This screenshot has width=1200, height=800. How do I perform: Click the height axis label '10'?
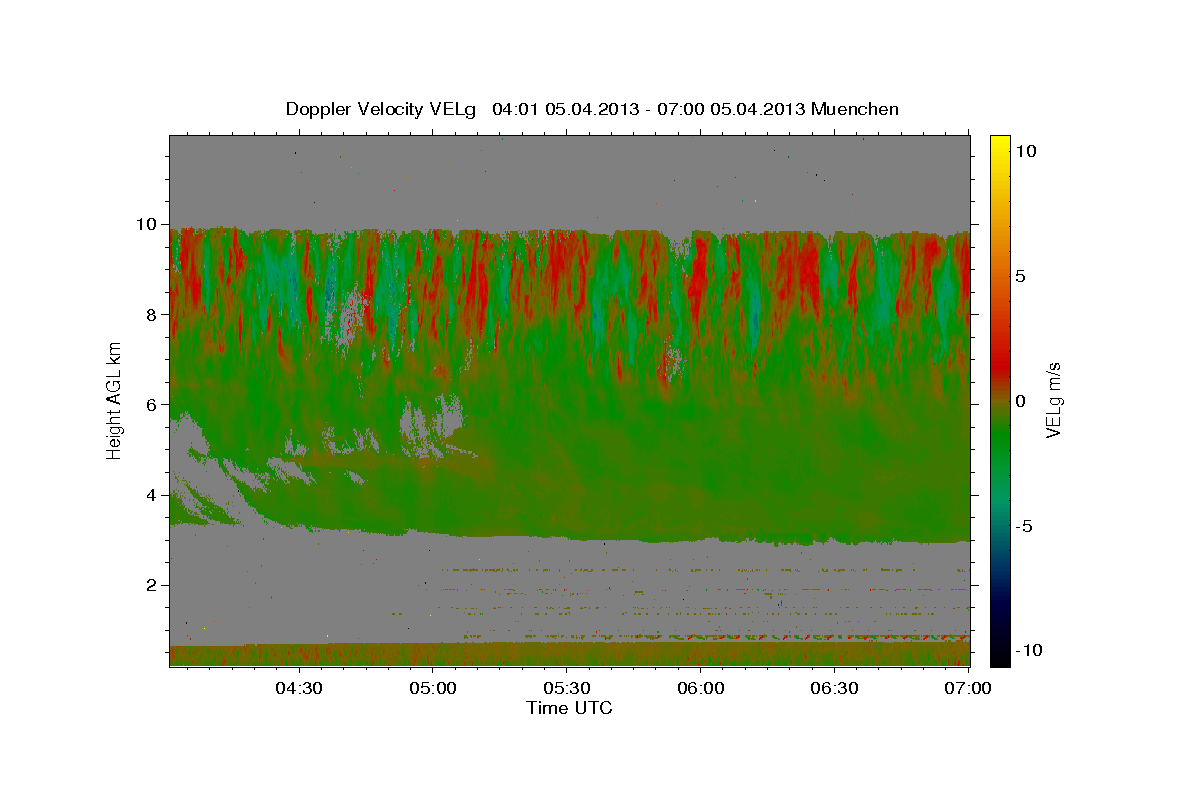[x=149, y=224]
